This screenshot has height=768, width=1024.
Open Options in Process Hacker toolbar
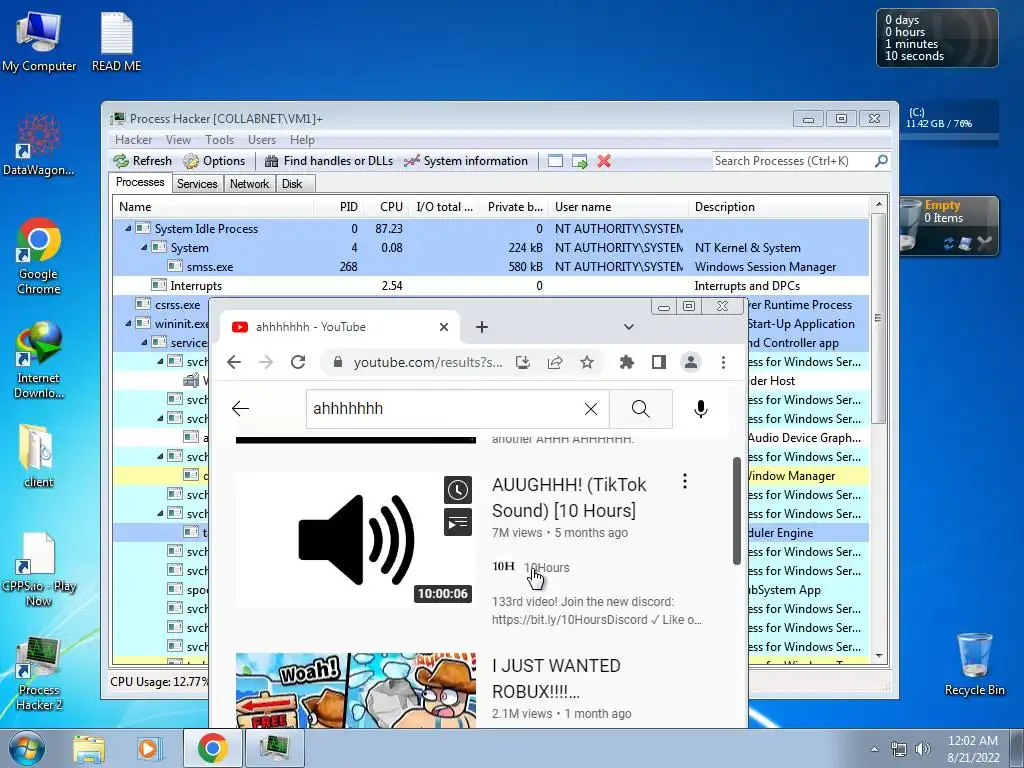[x=214, y=161]
